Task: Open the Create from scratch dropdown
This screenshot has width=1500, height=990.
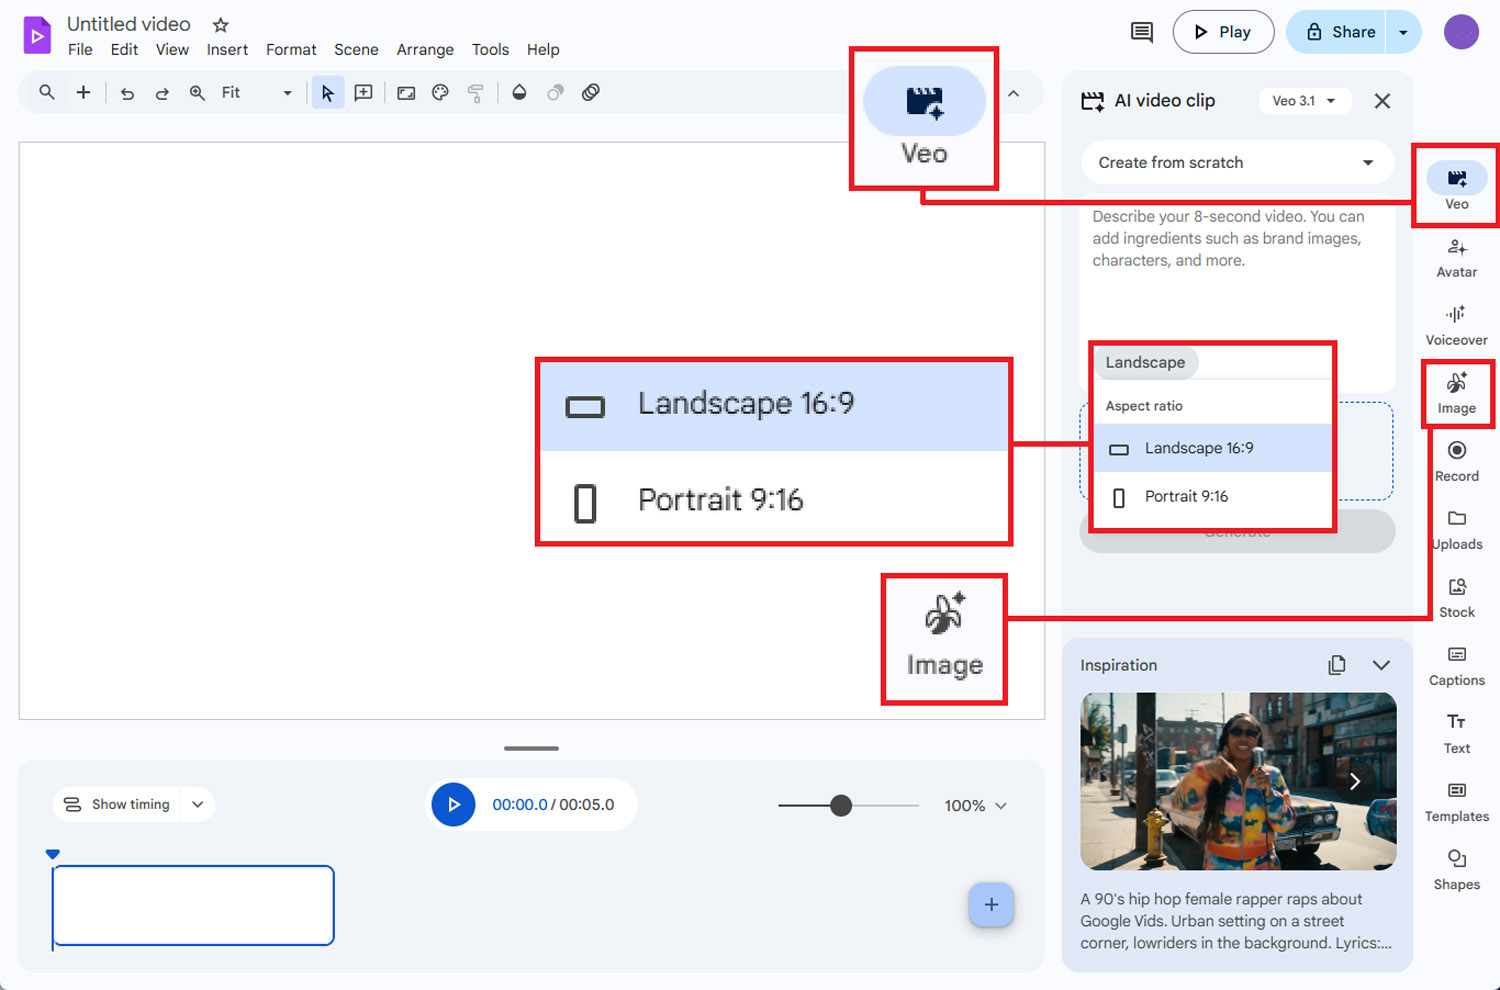Action: (x=1237, y=162)
